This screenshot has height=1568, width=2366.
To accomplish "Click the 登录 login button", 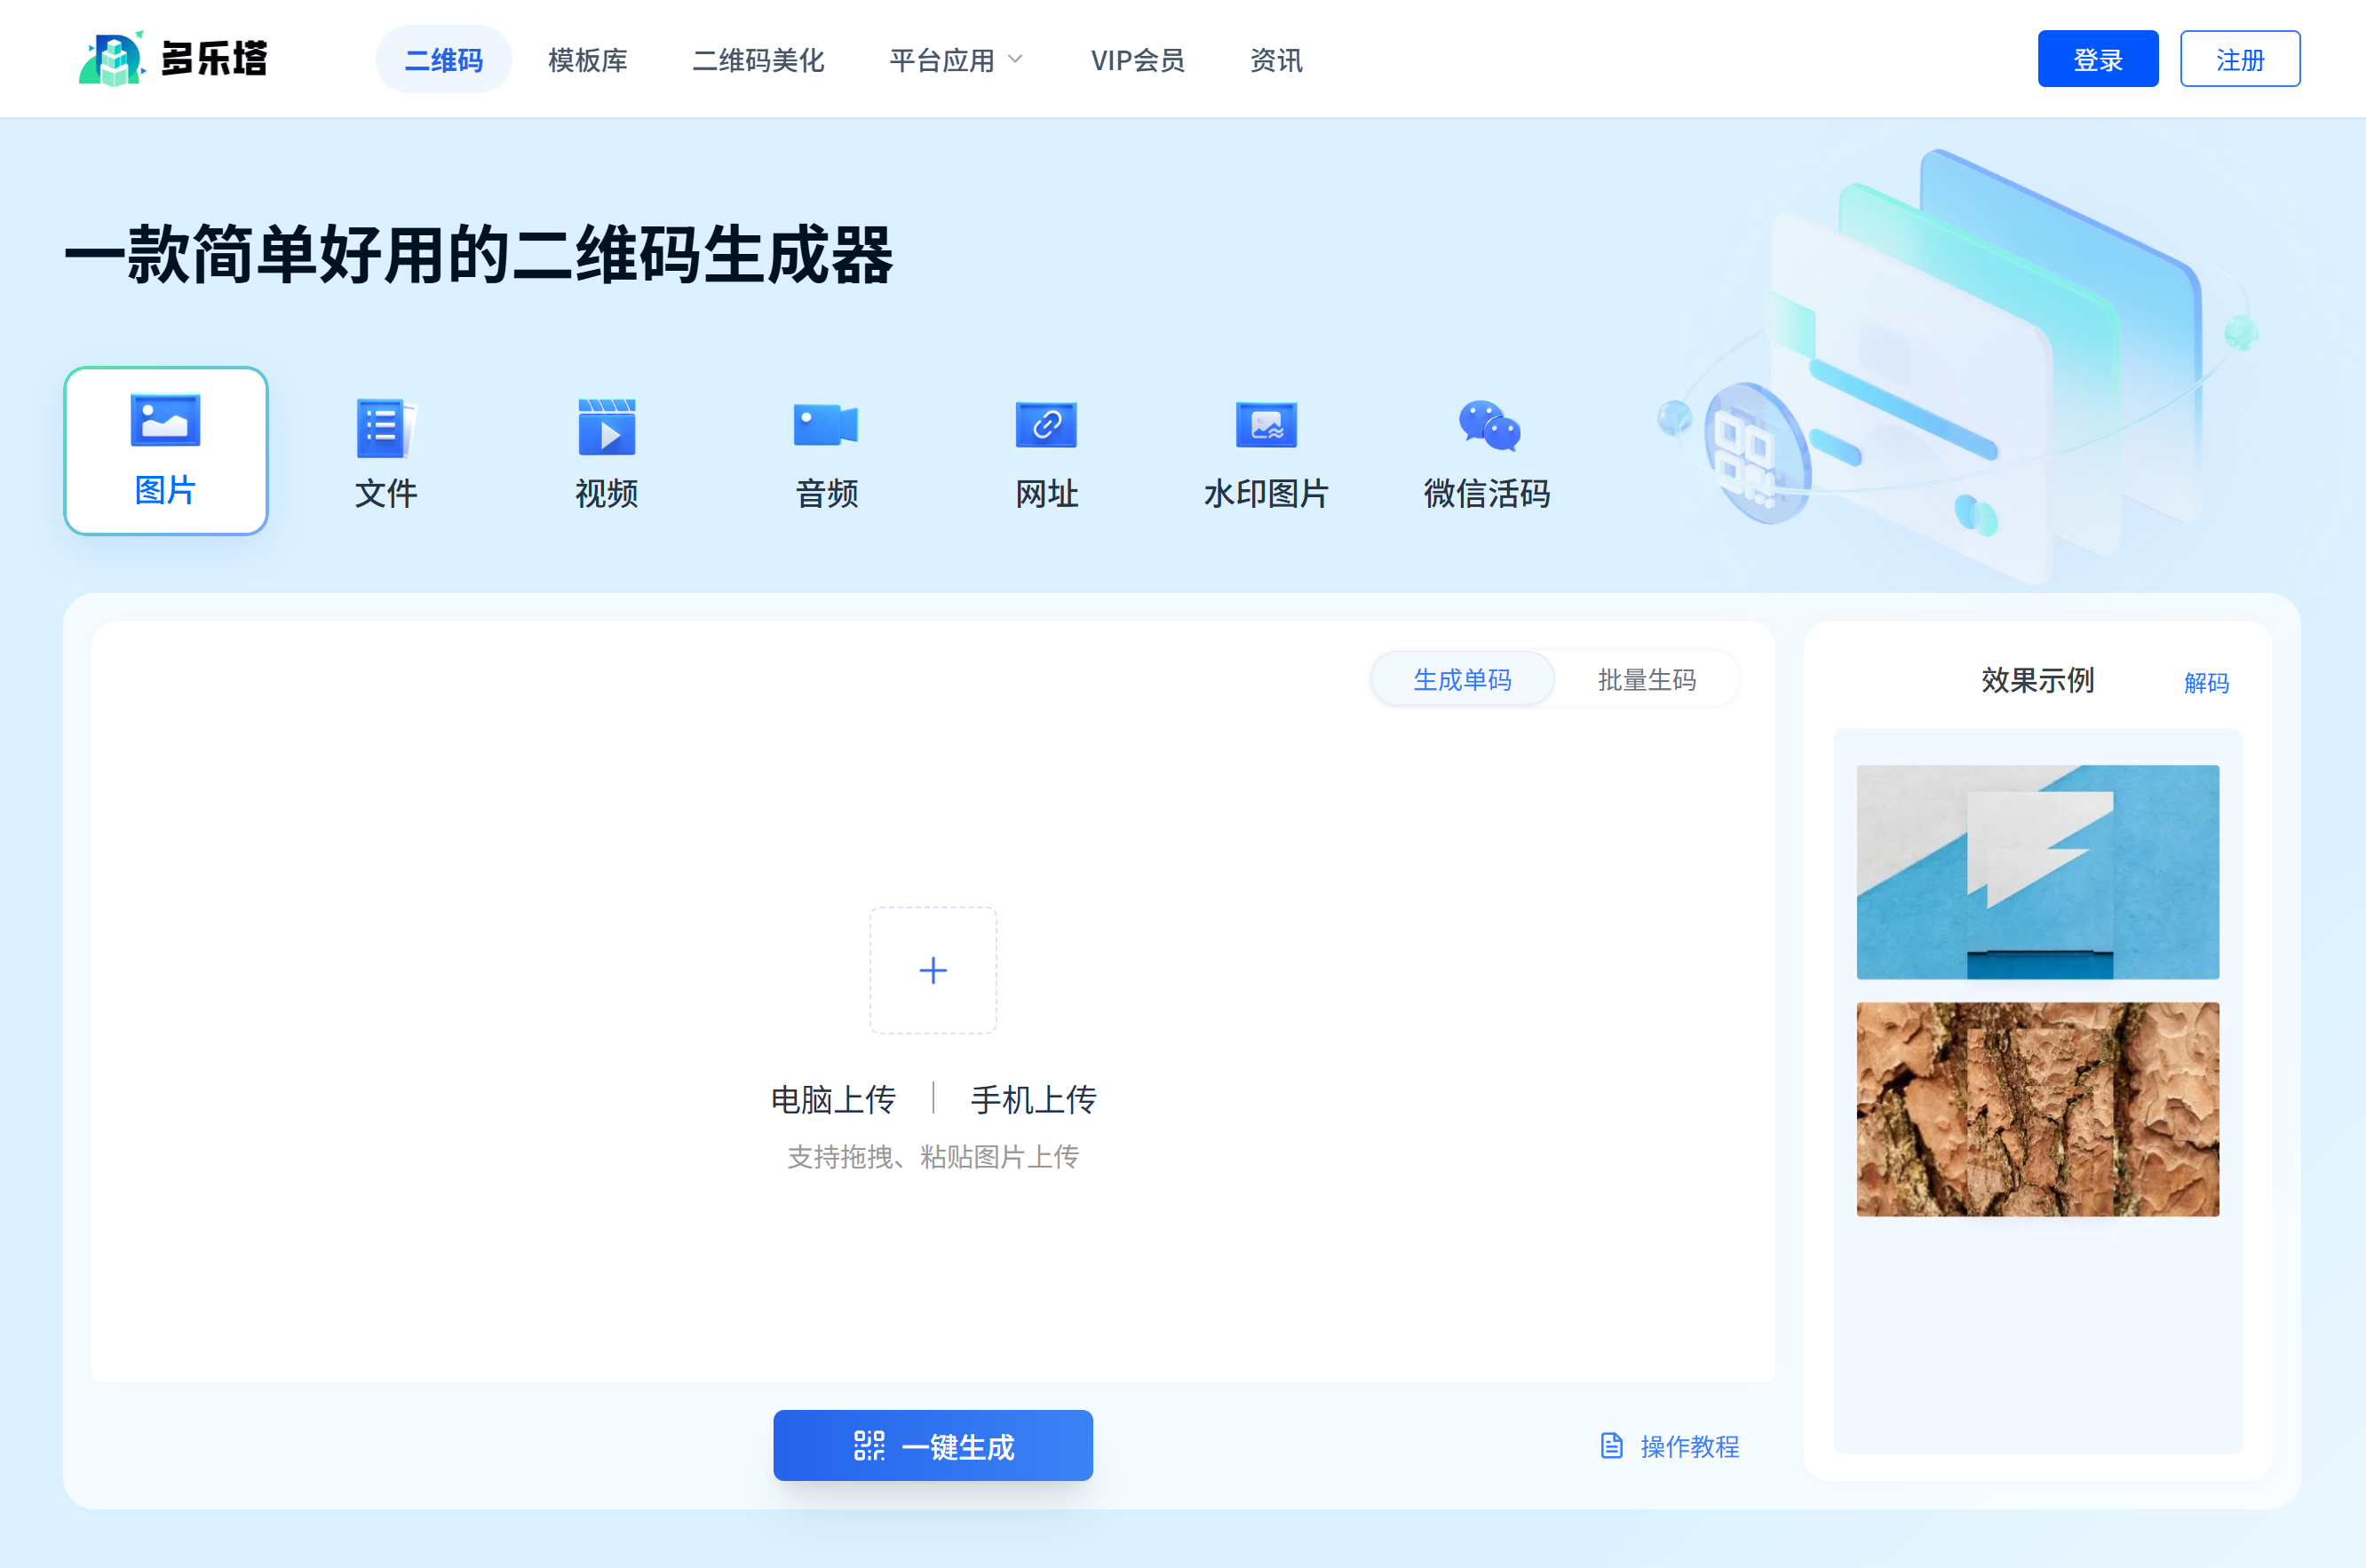I will [x=2097, y=60].
